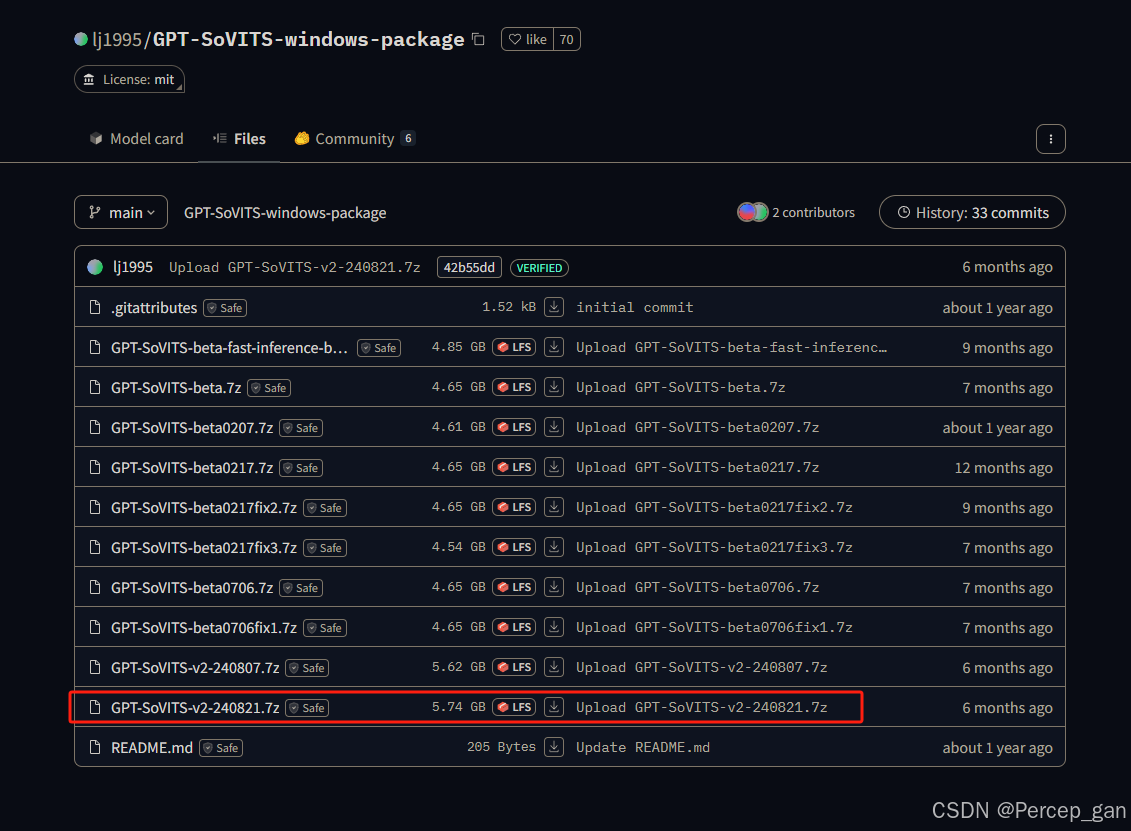
Task: Open the GPT-SoVITS-windows-package breadcrumb link
Action: (285, 213)
